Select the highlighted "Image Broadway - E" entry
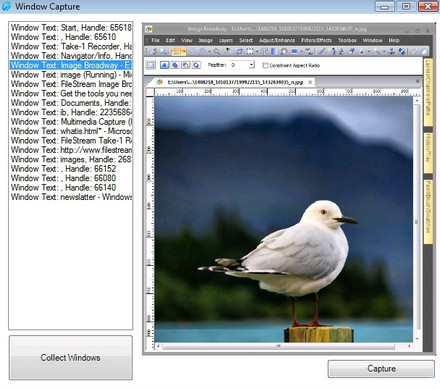 [x=71, y=65]
